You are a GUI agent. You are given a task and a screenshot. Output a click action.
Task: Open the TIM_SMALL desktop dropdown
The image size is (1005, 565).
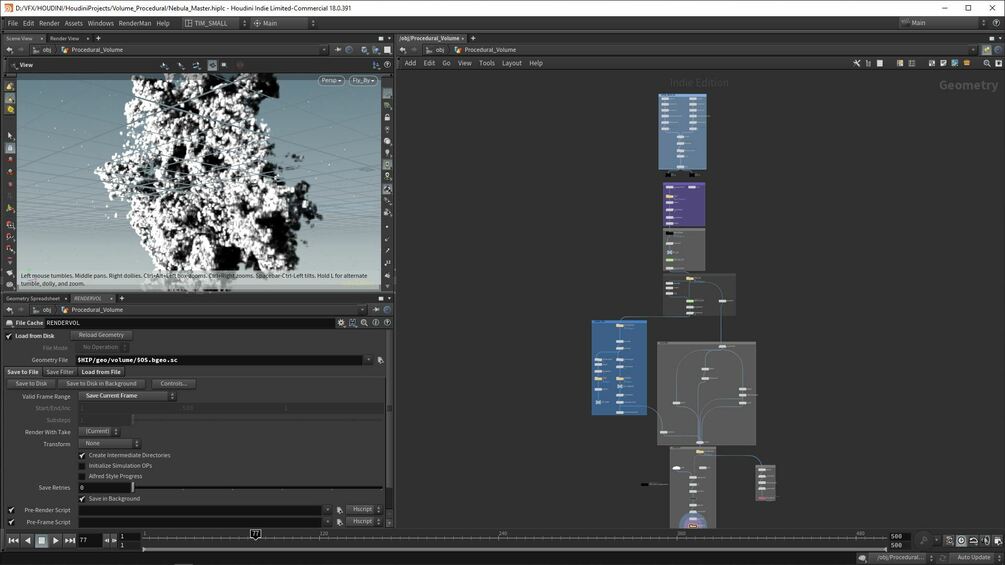(x=215, y=23)
